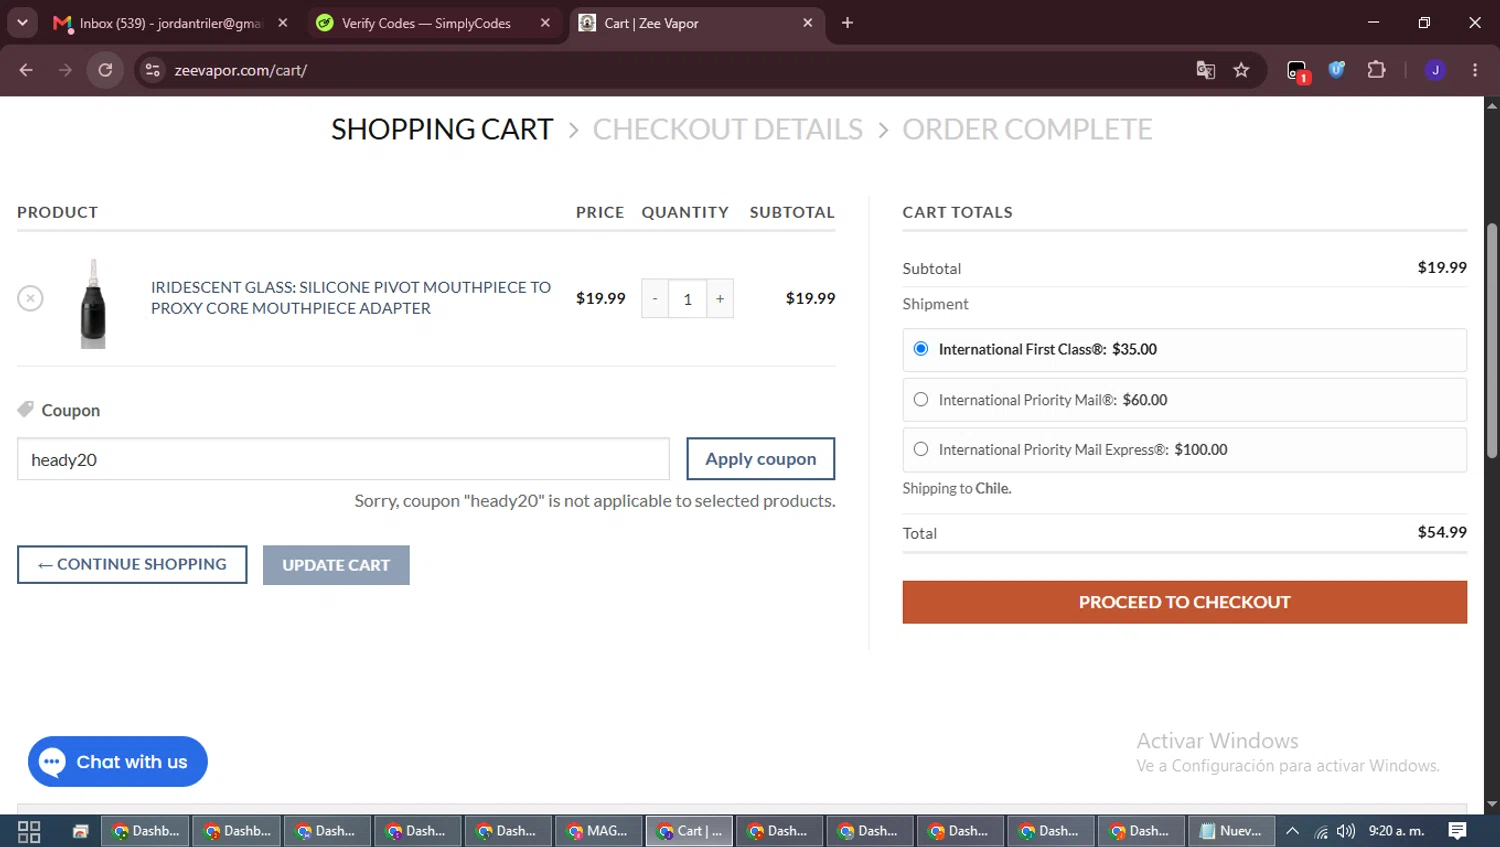This screenshot has height=847, width=1500.
Task: Open the Extensions puzzle menu
Action: [1376, 70]
